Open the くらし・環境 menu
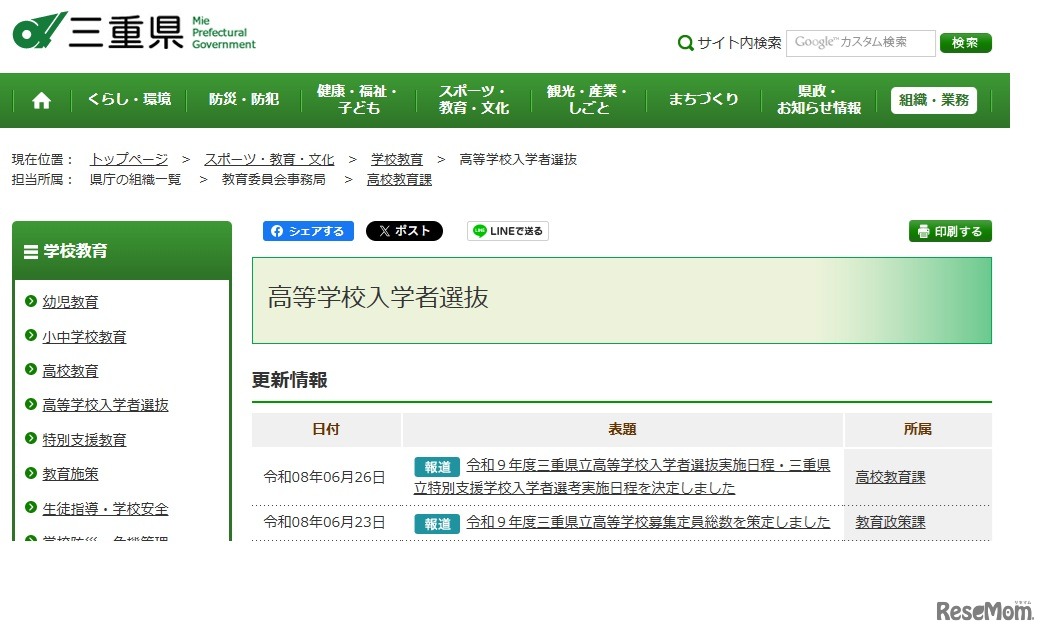Image resolution: width=1047 pixels, height=634 pixels. 130,100
